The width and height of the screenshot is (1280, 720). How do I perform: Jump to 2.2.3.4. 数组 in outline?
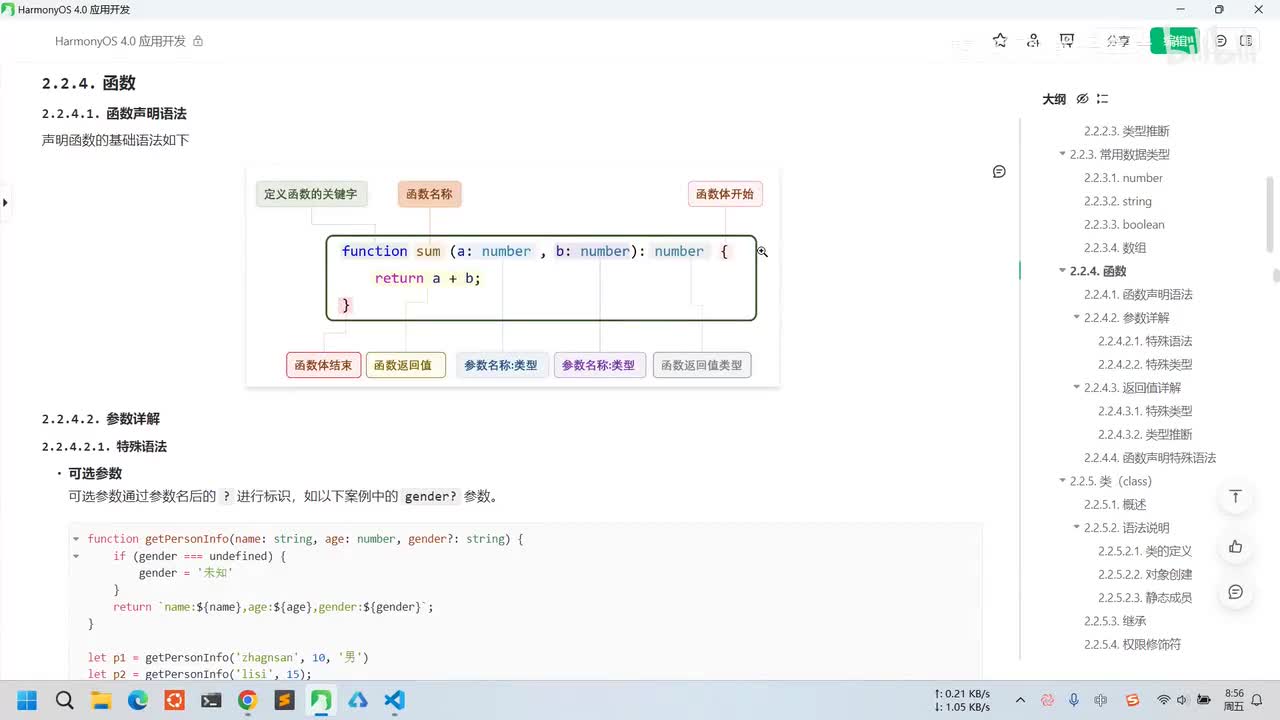(x=1115, y=248)
